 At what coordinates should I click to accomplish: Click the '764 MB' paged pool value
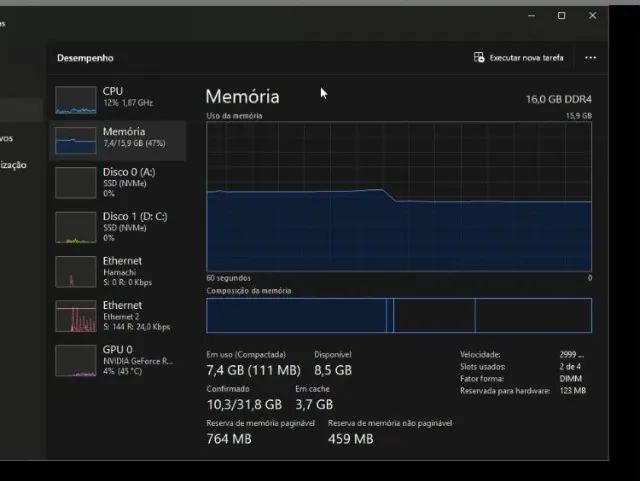[229, 439]
